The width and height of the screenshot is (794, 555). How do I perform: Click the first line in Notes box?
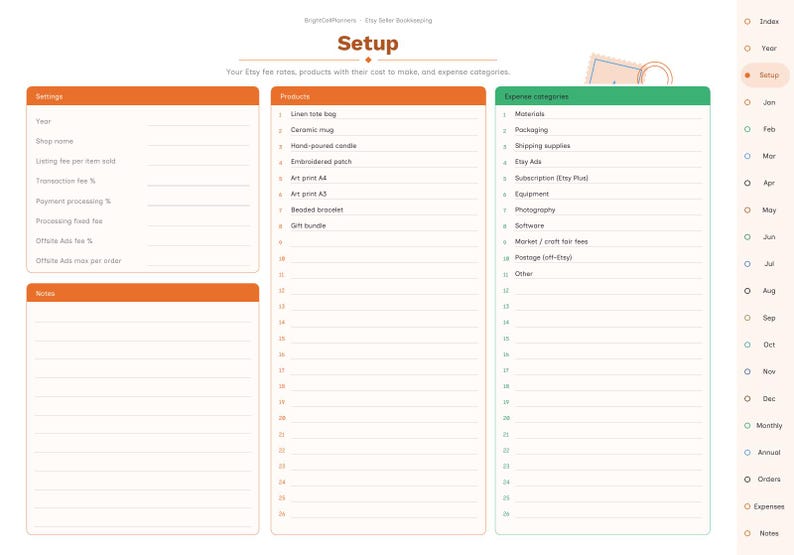[143, 316]
